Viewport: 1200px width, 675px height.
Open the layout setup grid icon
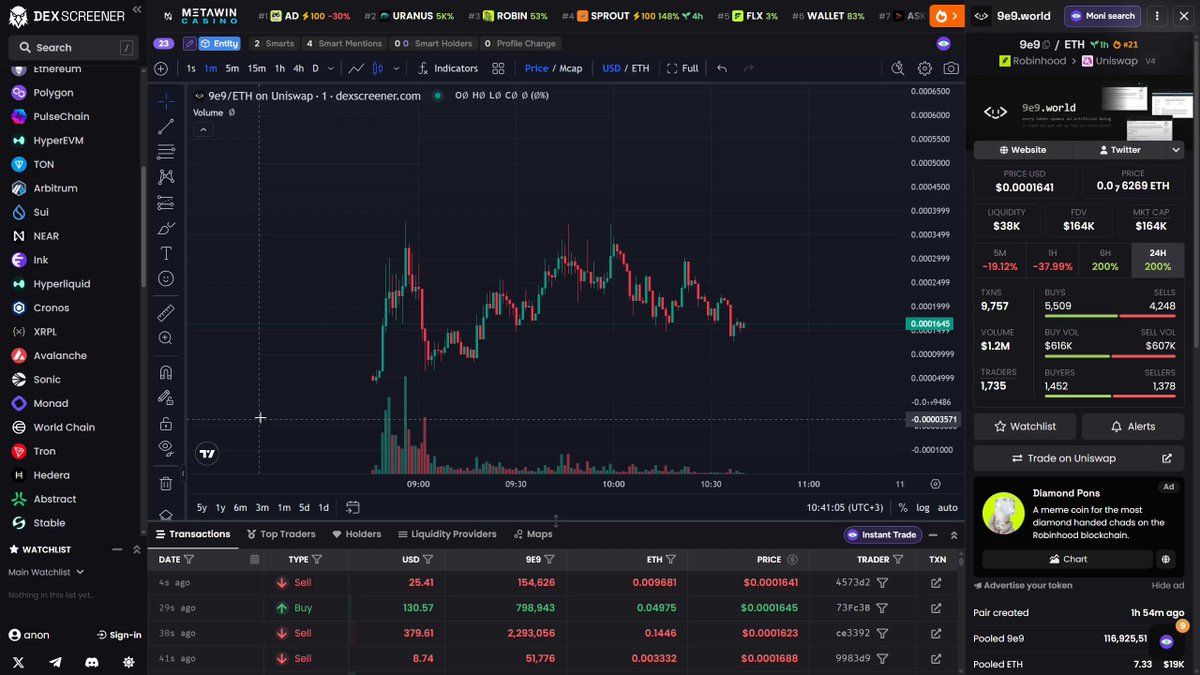pyautogui.click(x=498, y=69)
